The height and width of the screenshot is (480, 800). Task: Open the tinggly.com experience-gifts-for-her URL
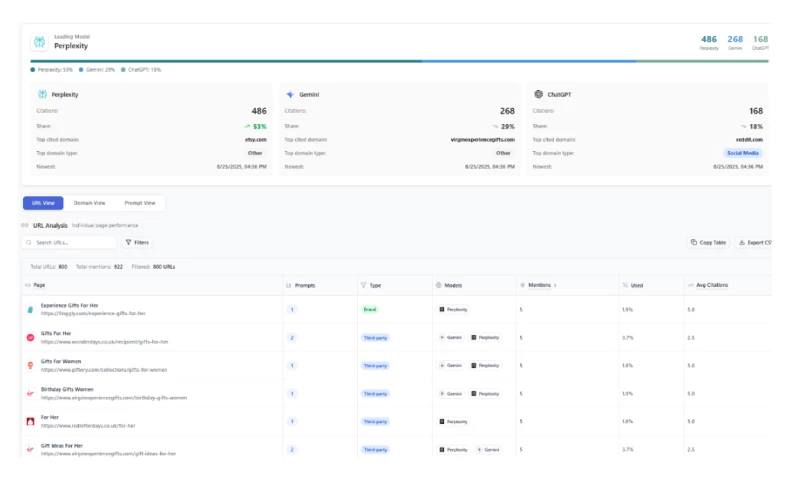(x=93, y=314)
